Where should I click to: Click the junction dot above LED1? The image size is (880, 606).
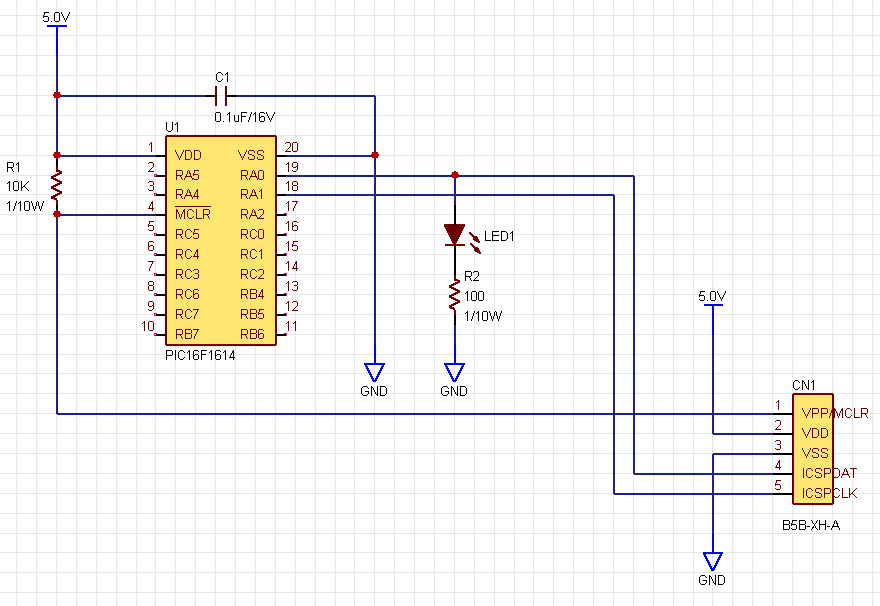tap(455, 175)
